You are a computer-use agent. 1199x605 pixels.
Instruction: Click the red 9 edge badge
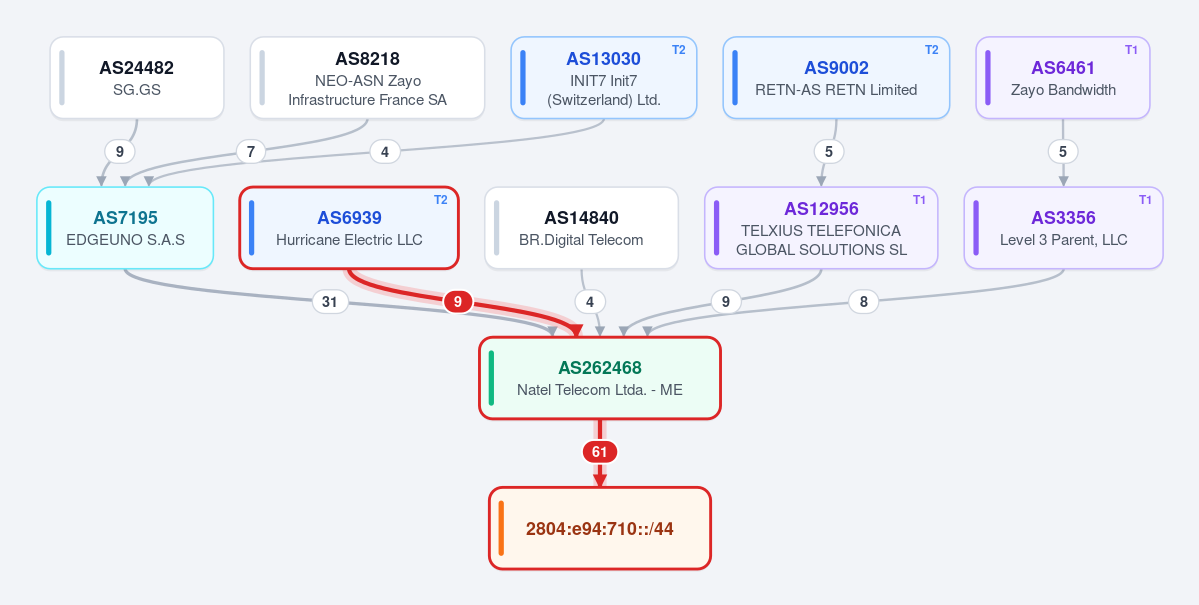point(457,302)
